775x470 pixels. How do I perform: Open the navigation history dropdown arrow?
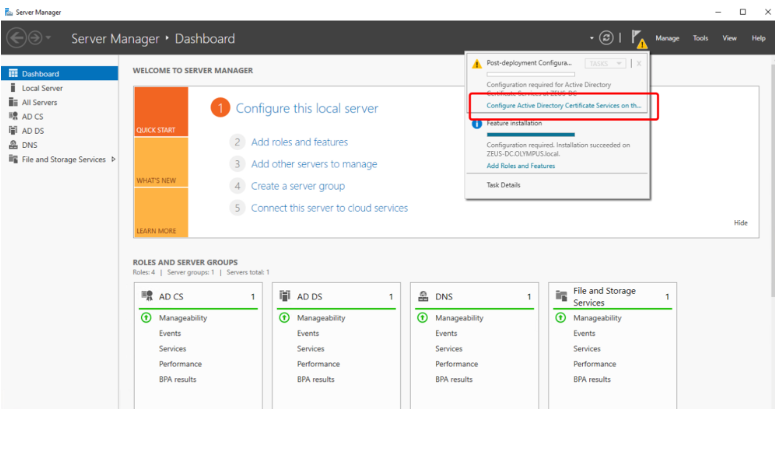click(x=50, y=39)
